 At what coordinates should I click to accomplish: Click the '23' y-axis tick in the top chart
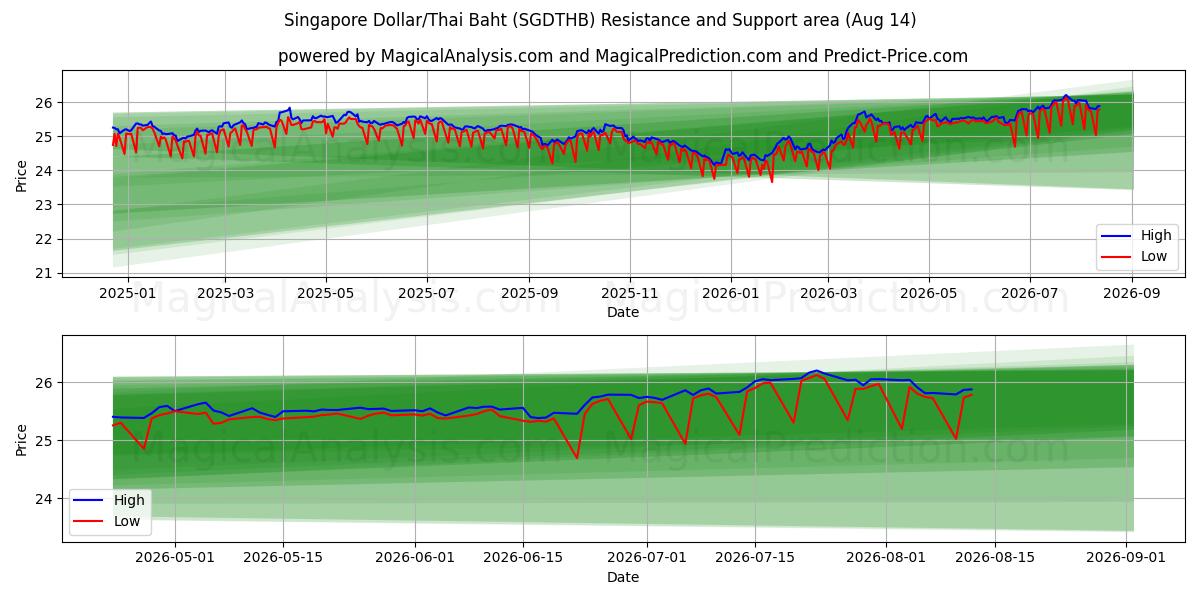[46, 205]
